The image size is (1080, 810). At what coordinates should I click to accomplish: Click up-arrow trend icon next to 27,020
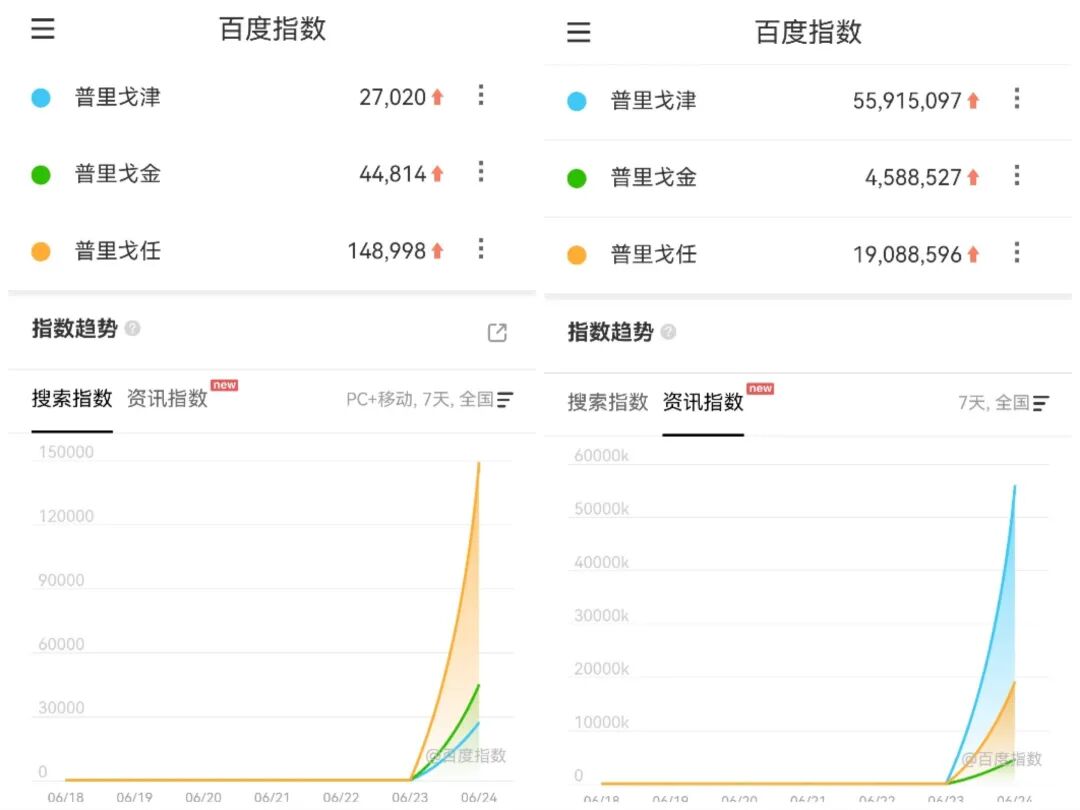tap(437, 98)
